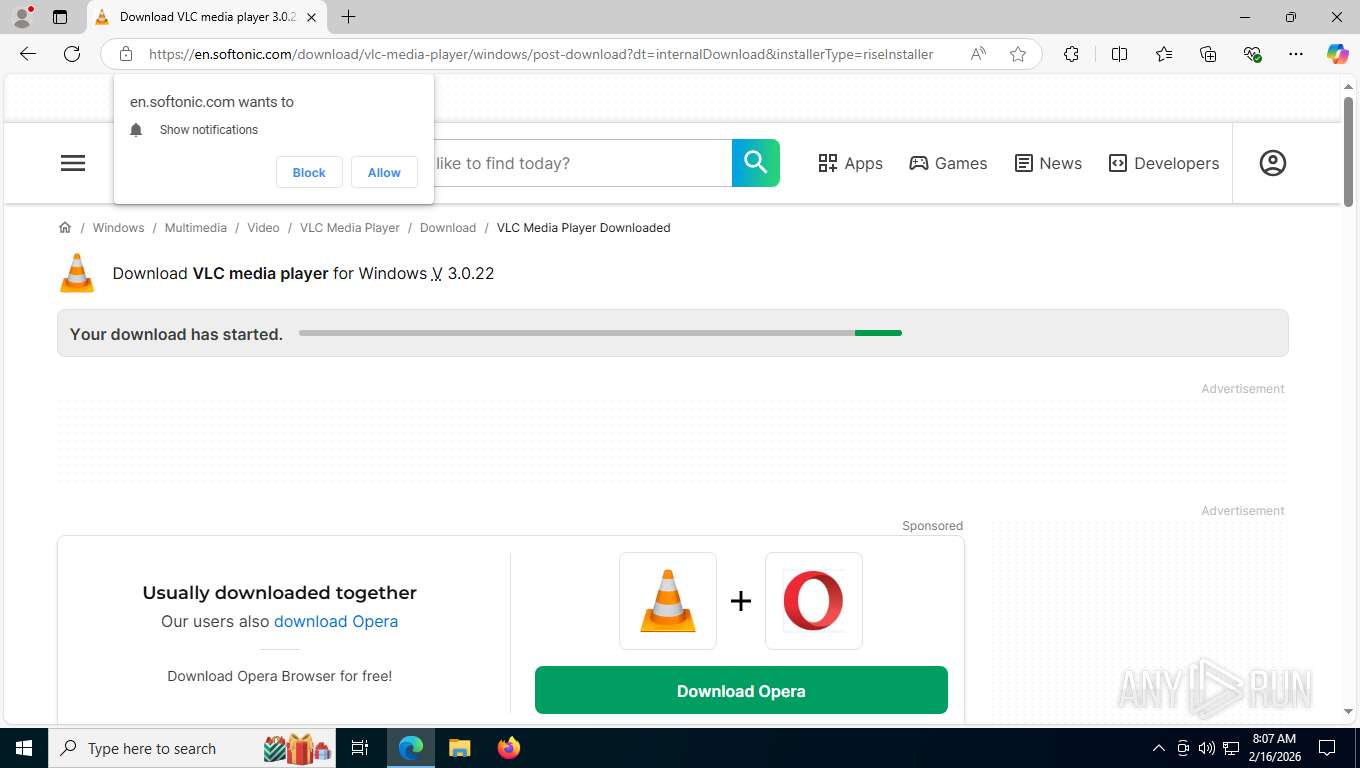Click the download progress bar
The height and width of the screenshot is (768, 1360).
pyautogui.click(x=600, y=333)
